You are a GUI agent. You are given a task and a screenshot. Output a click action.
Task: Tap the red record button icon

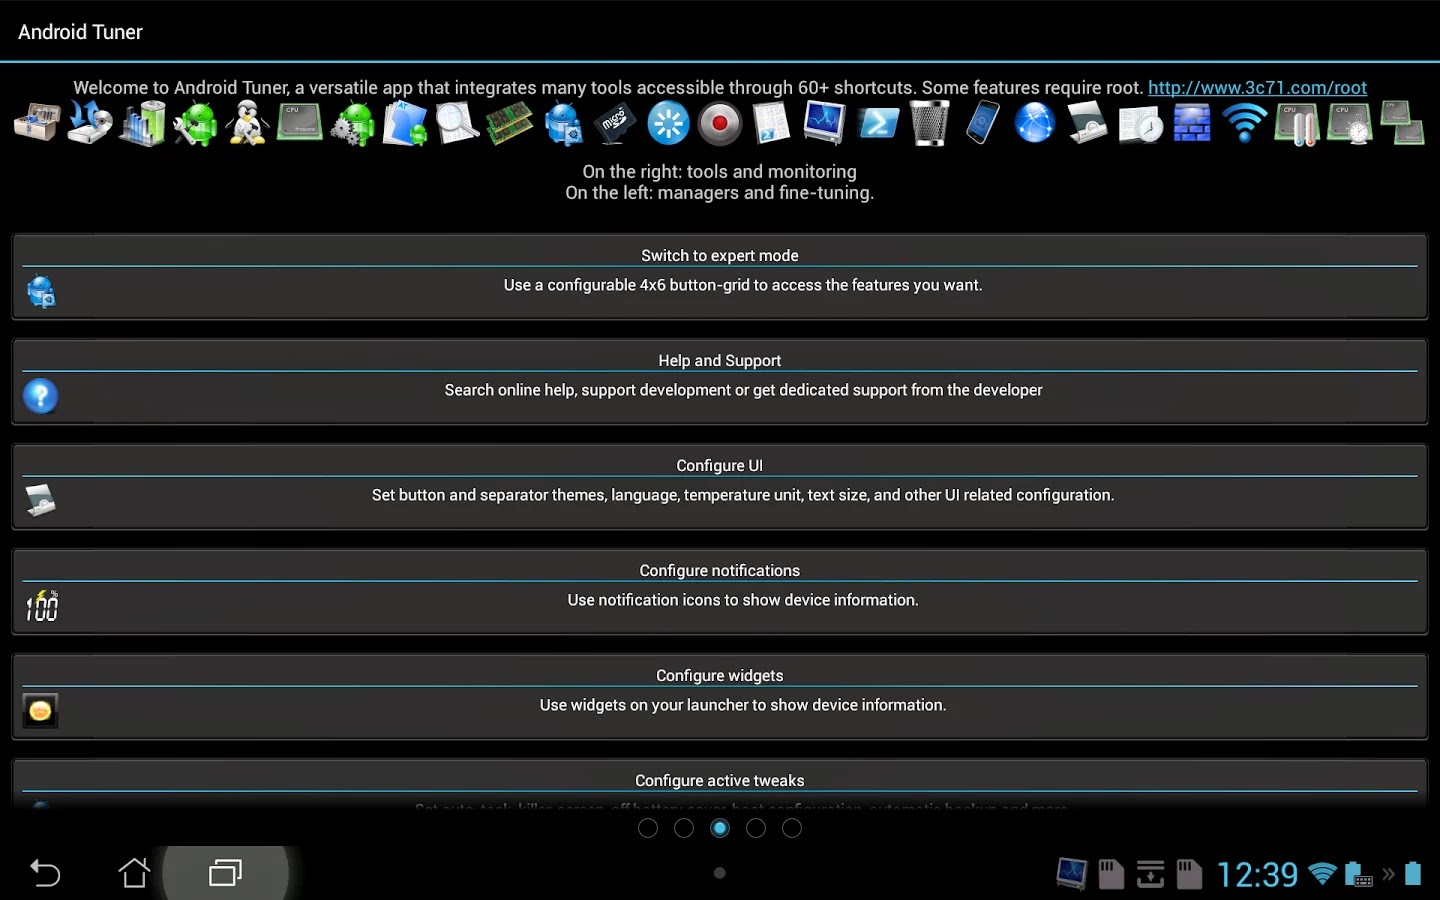pos(720,124)
